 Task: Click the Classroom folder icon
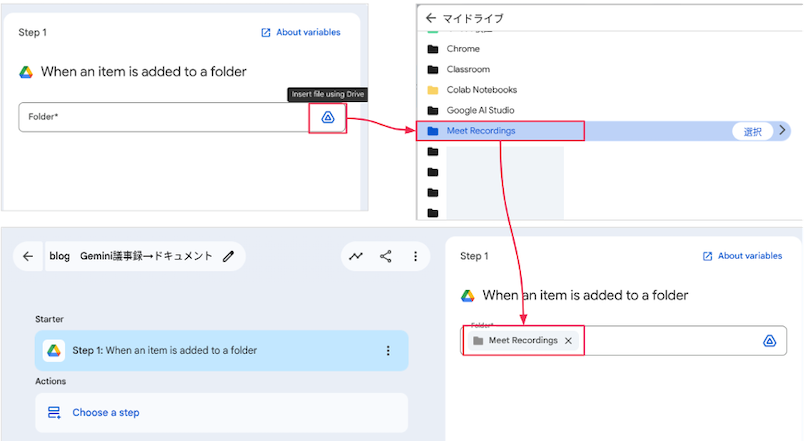(433, 69)
